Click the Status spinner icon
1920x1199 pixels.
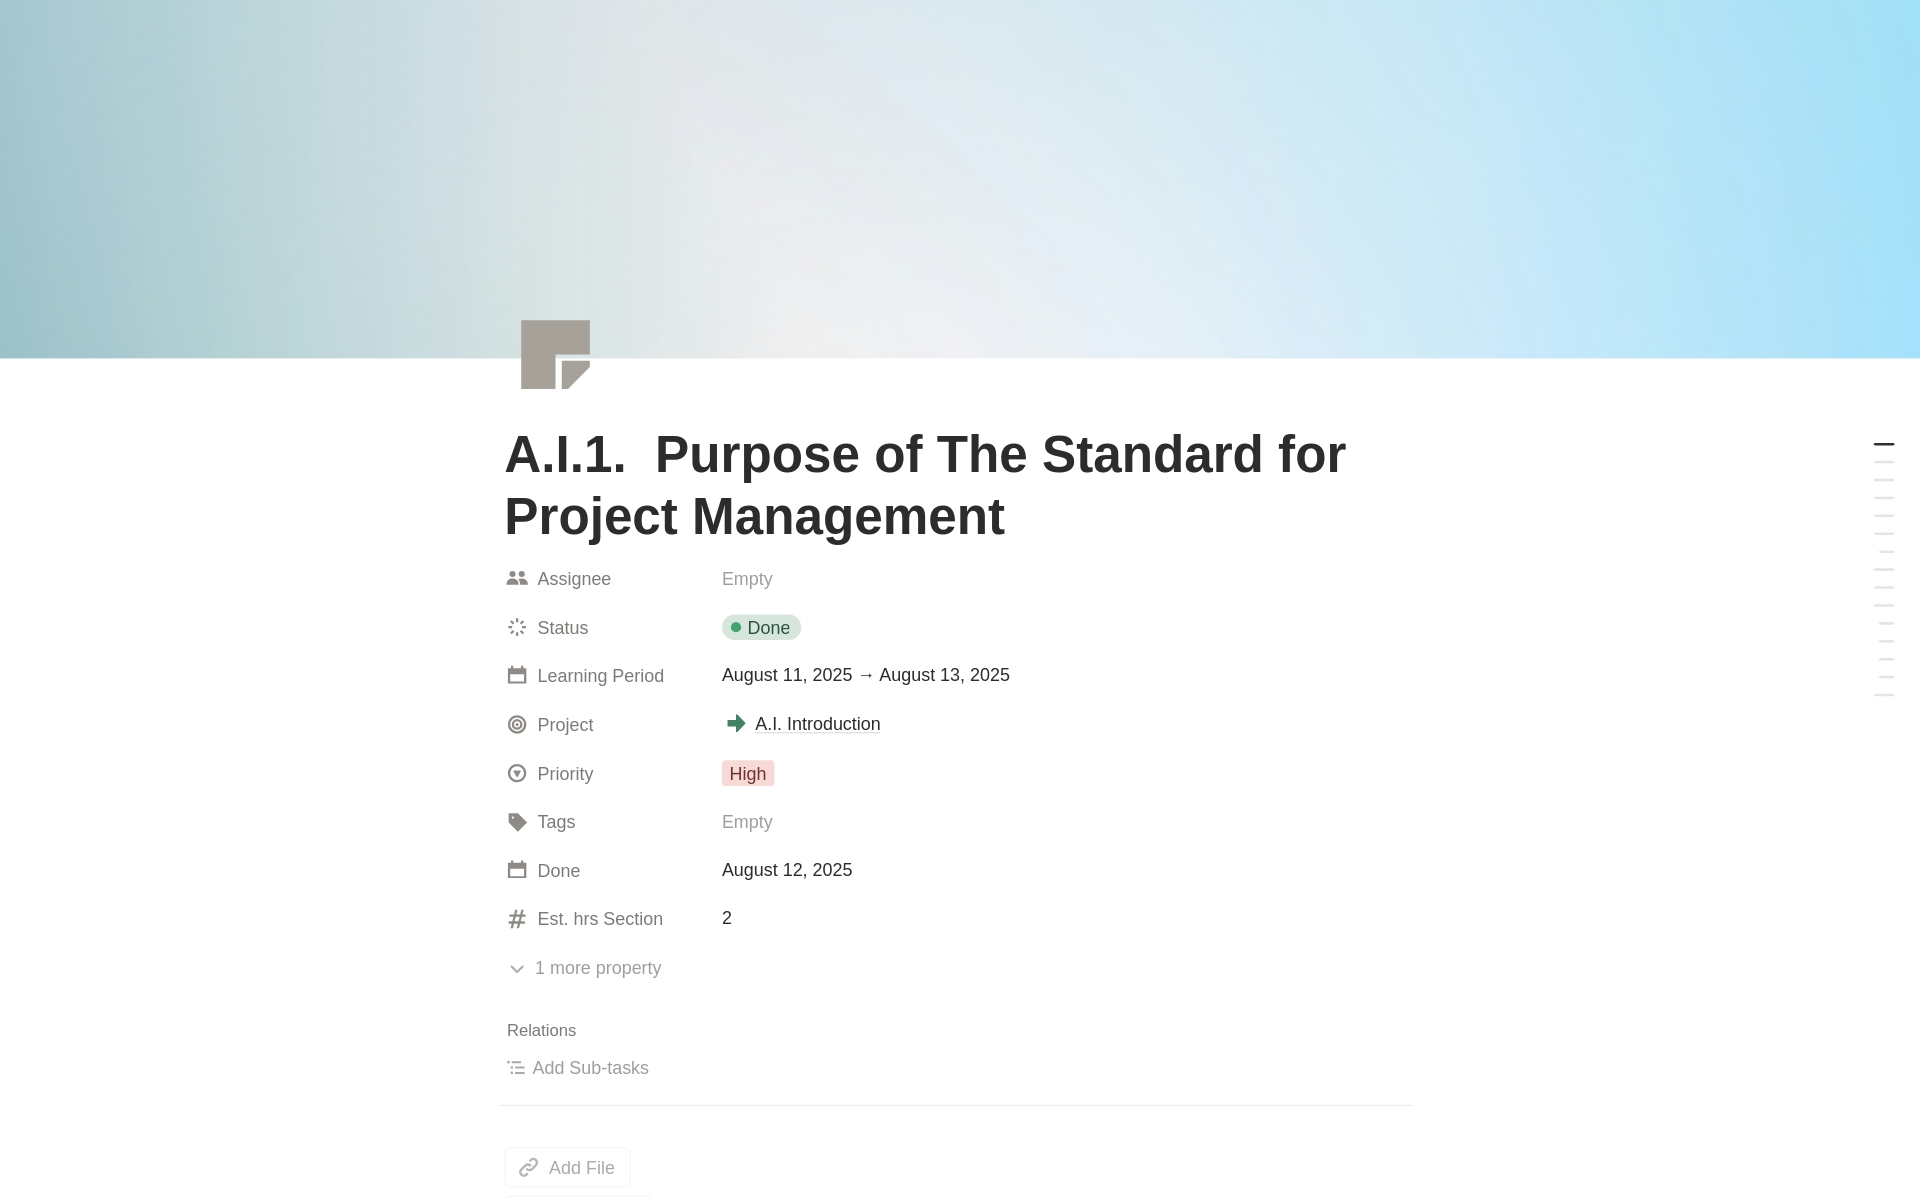pyautogui.click(x=517, y=627)
